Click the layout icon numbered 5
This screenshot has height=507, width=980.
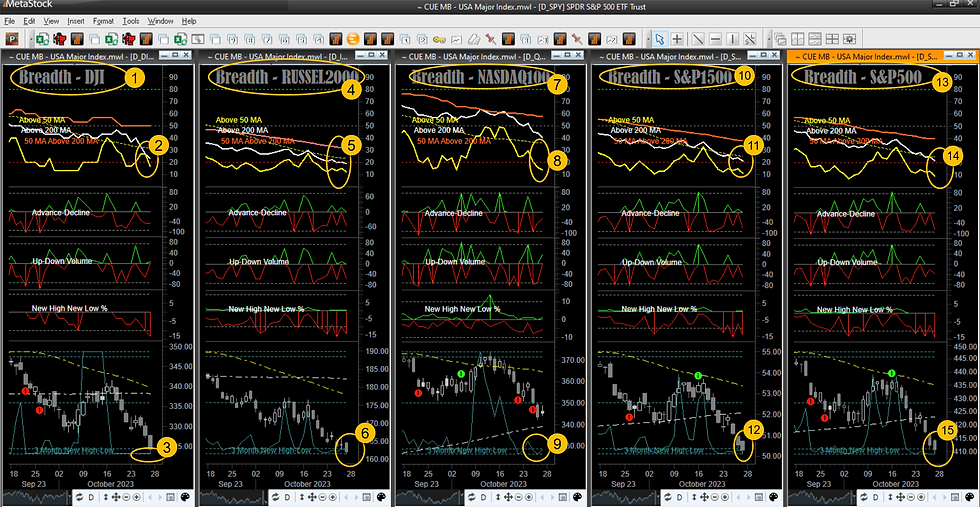click(302, 39)
